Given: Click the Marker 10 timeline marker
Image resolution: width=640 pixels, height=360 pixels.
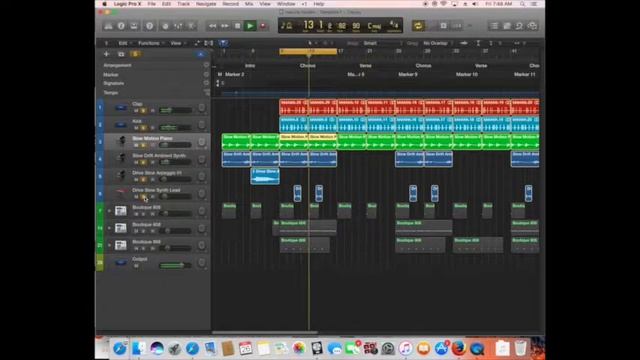Looking at the screenshot, I should point(467,75).
